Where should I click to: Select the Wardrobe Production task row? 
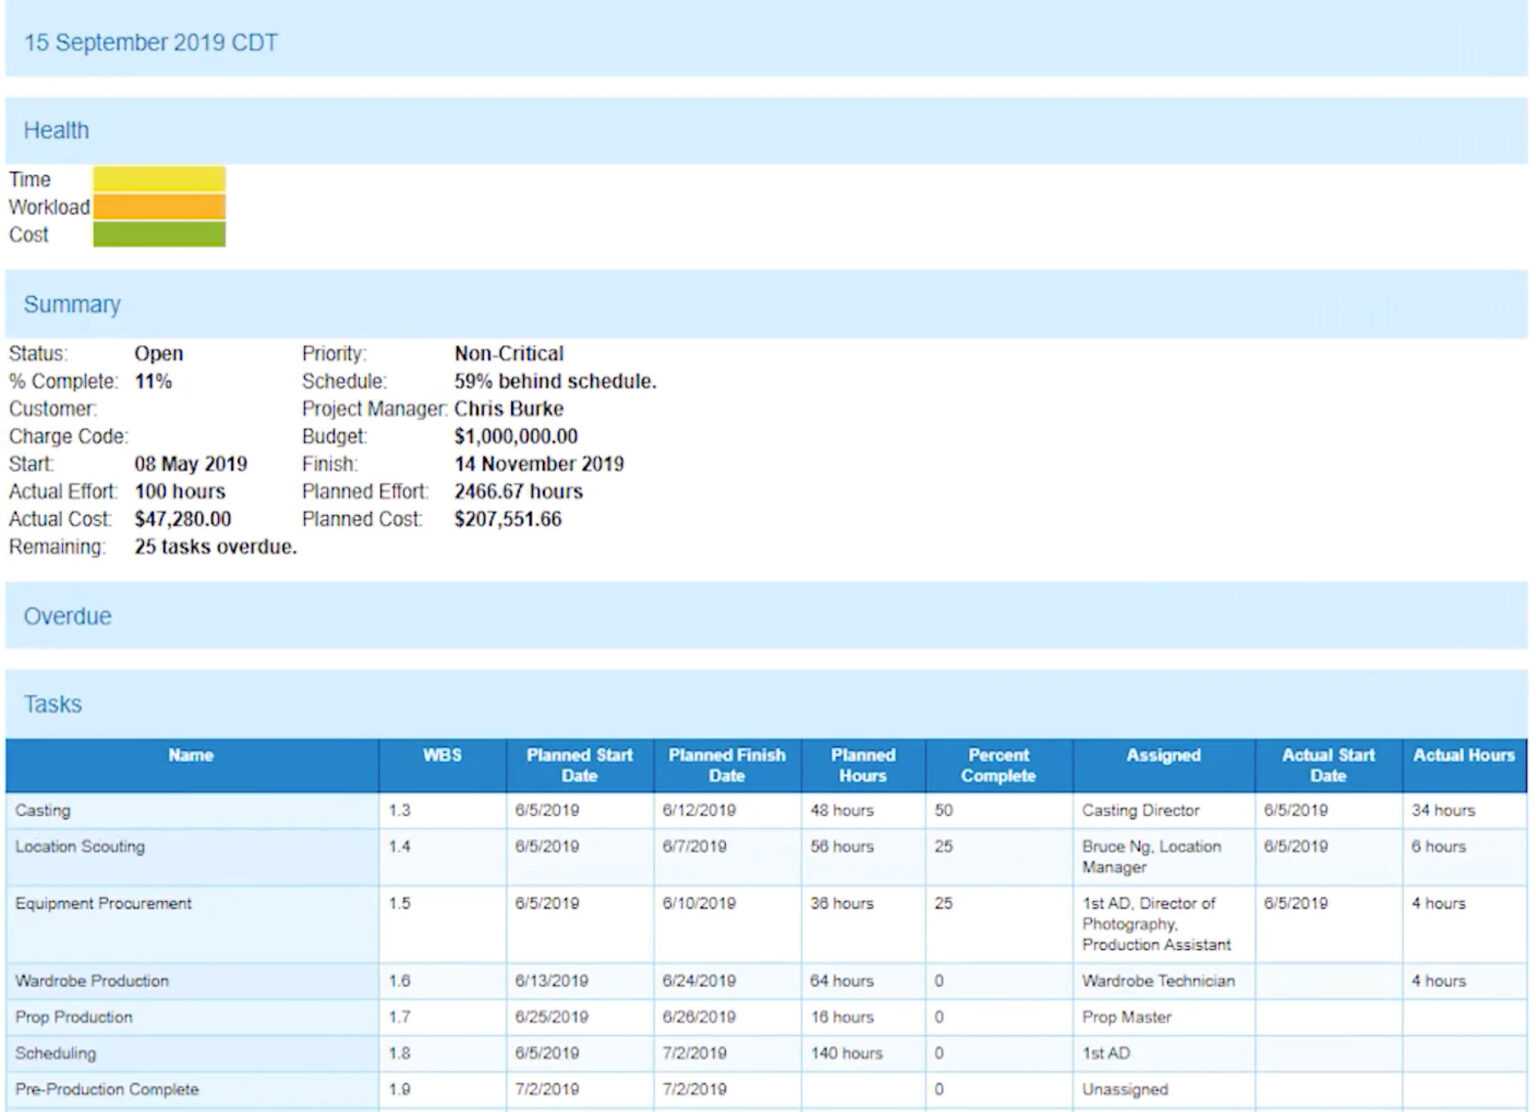pyautogui.click(x=91, y=981)
